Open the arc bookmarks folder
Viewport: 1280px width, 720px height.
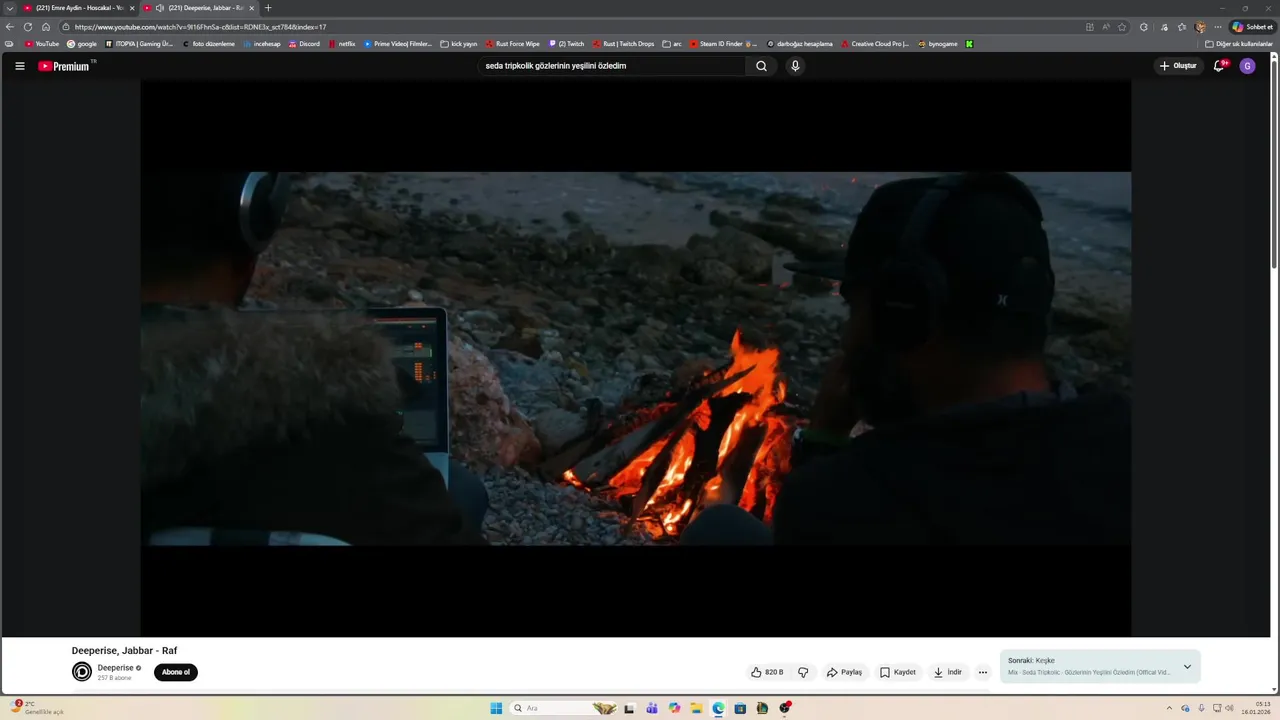point(672,44)
